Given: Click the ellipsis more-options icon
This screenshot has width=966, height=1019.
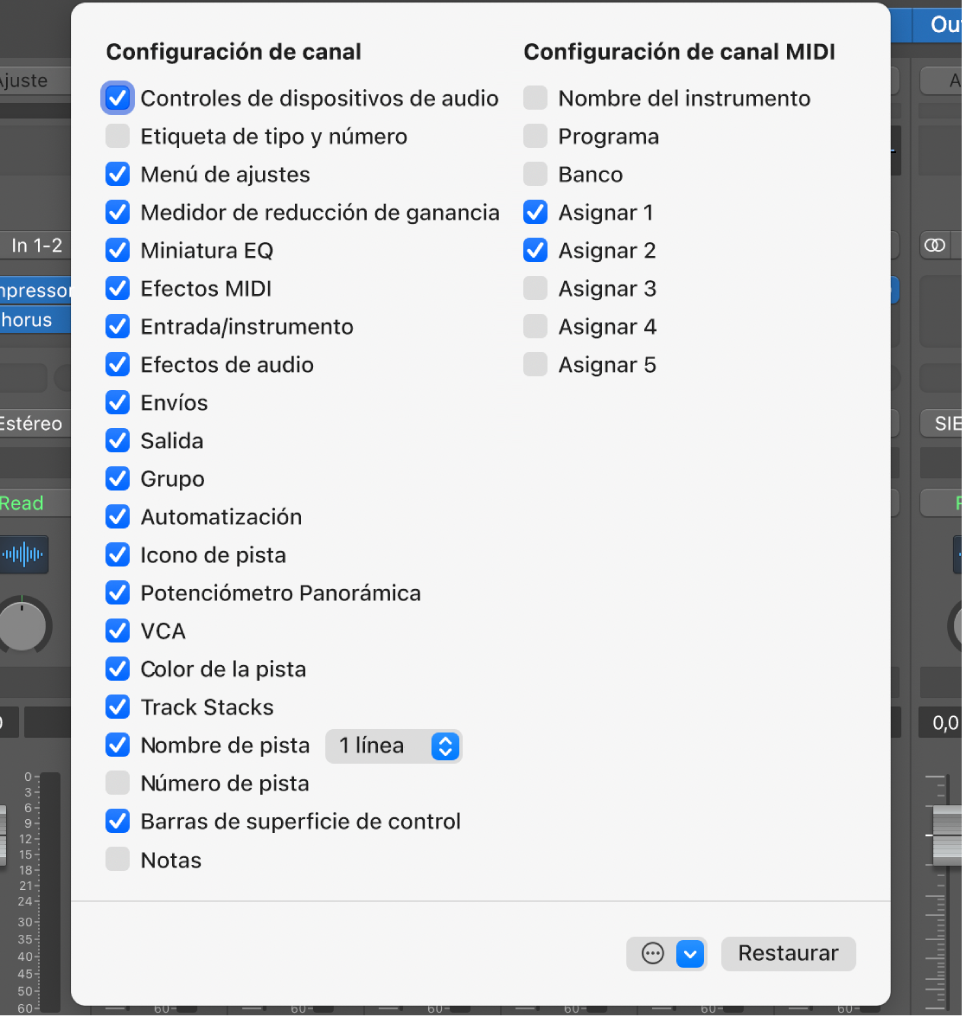Looking at the screenshot, I should [652, 954].
